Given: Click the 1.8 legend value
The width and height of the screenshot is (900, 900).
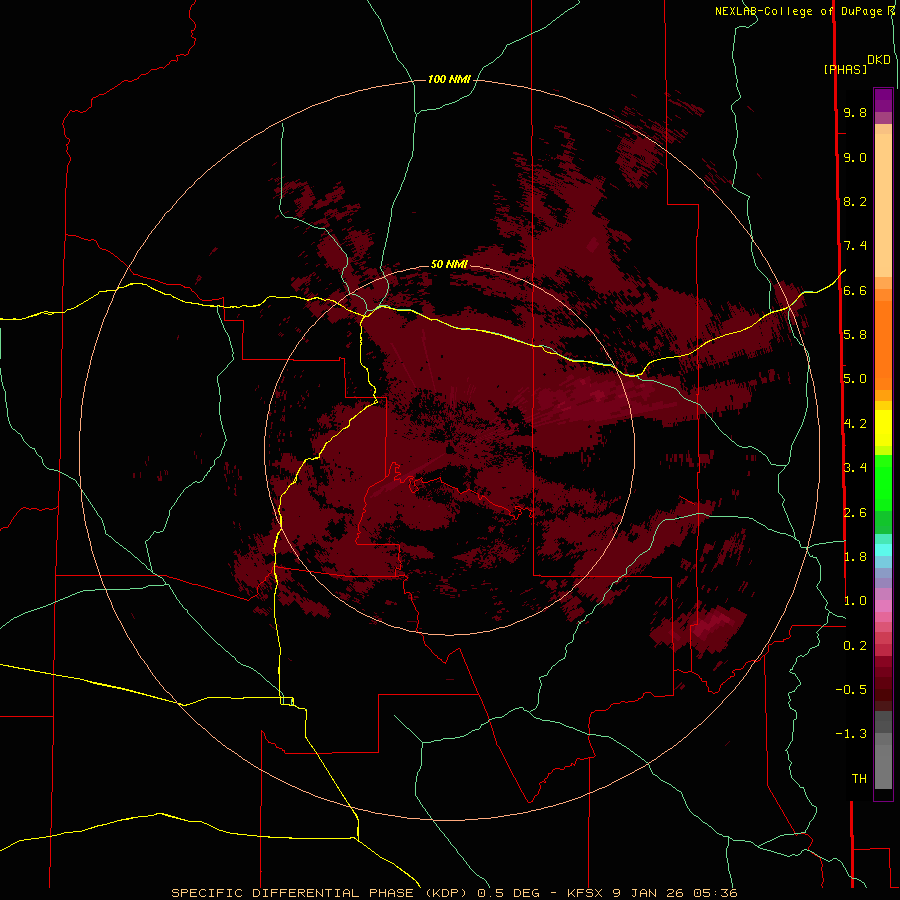Looking at the screenshot, I should (x=855, y=557).
